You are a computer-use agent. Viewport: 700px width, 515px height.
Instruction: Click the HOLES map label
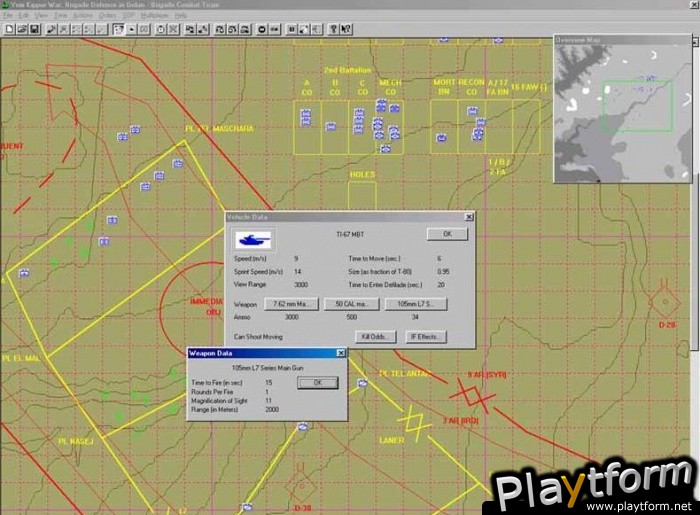point(362,174)
